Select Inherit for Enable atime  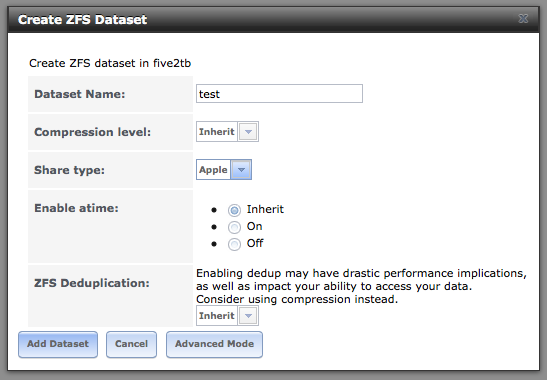pos(234,210)
